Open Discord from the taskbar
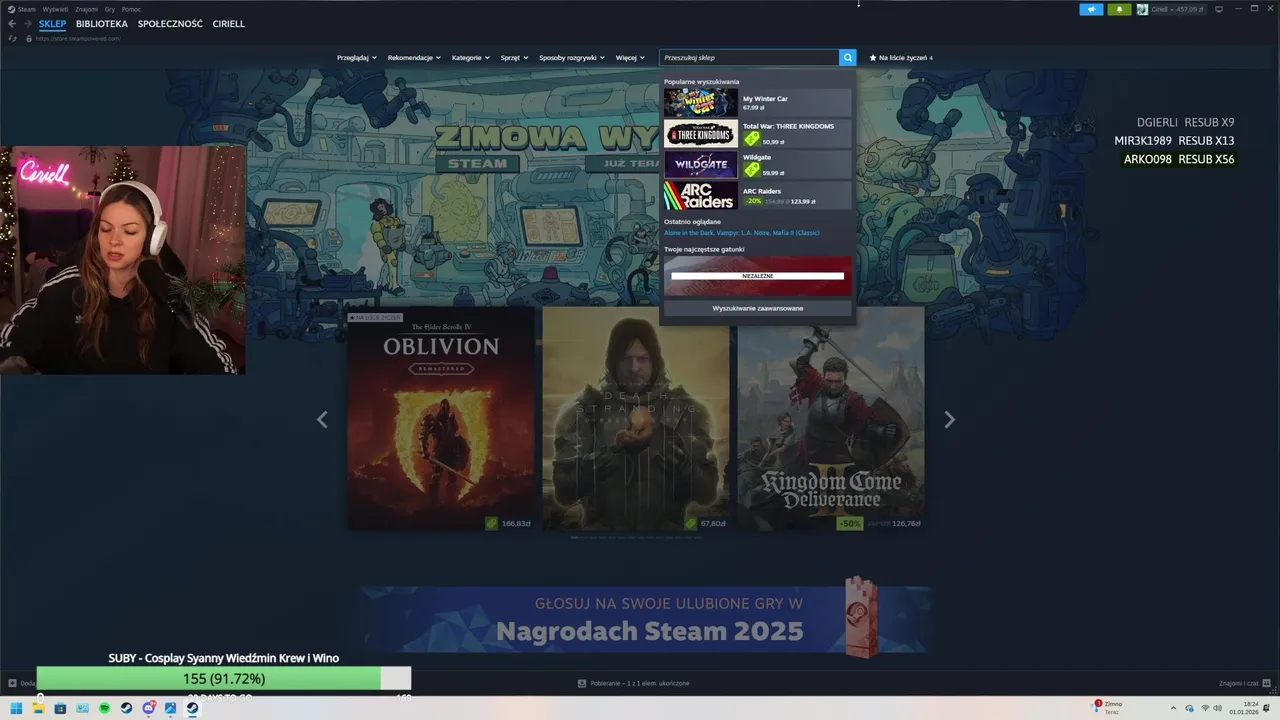This screenshot has height=720, width=1280. (148, 708)
